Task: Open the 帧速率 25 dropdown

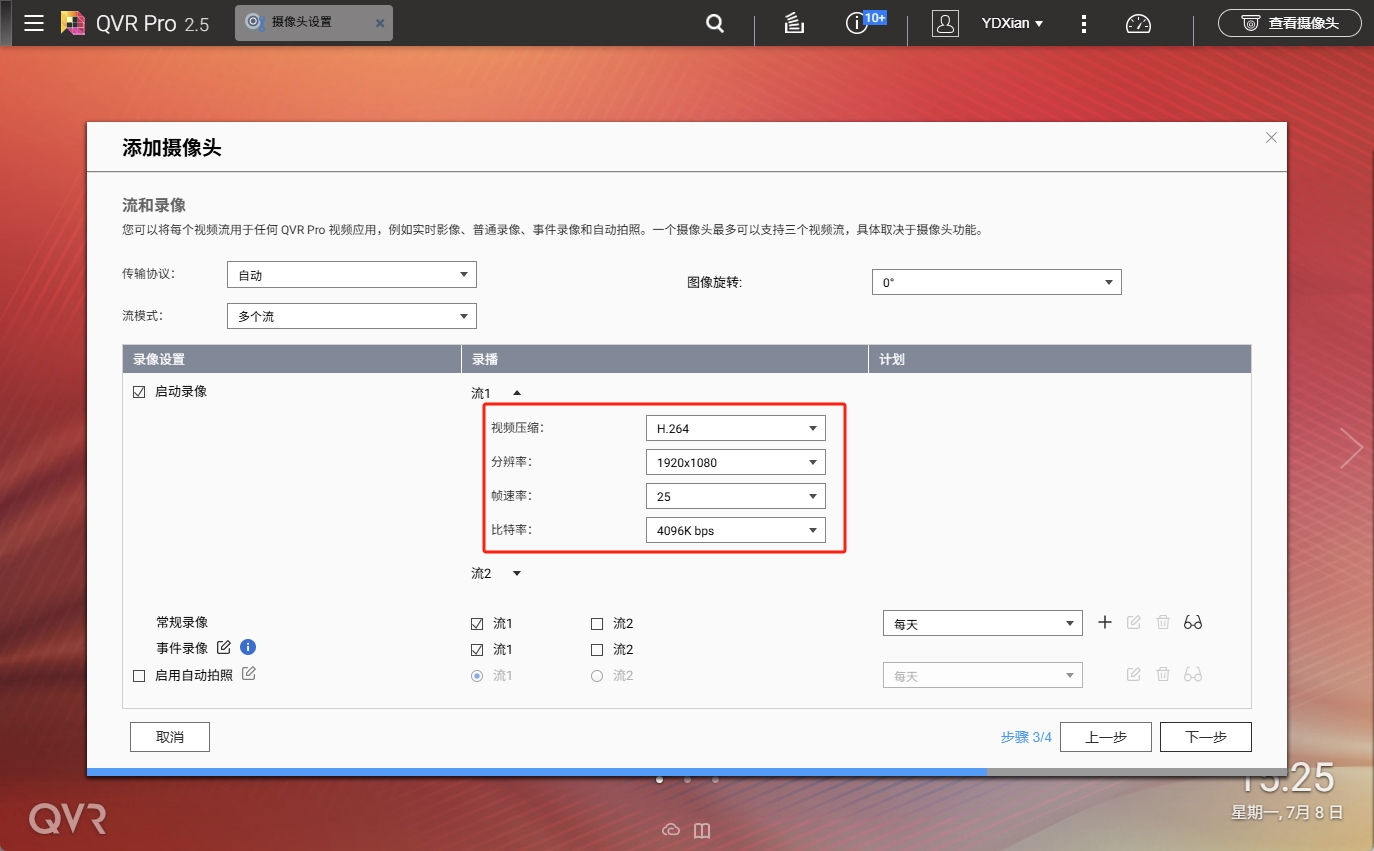Action: 736,496
